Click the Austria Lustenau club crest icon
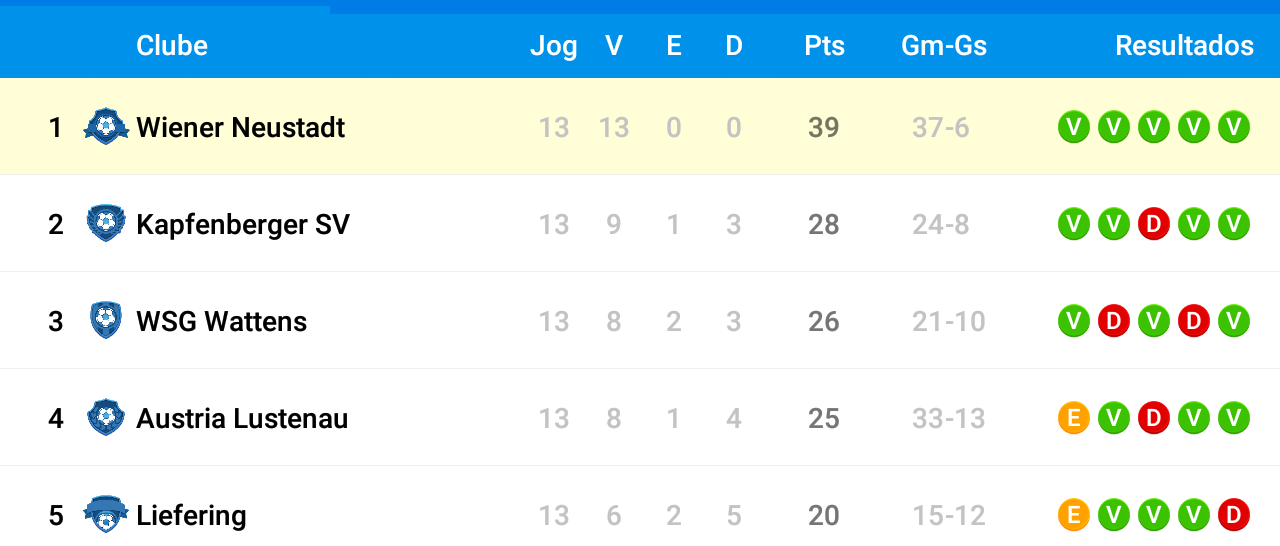 tap(106, 418)
